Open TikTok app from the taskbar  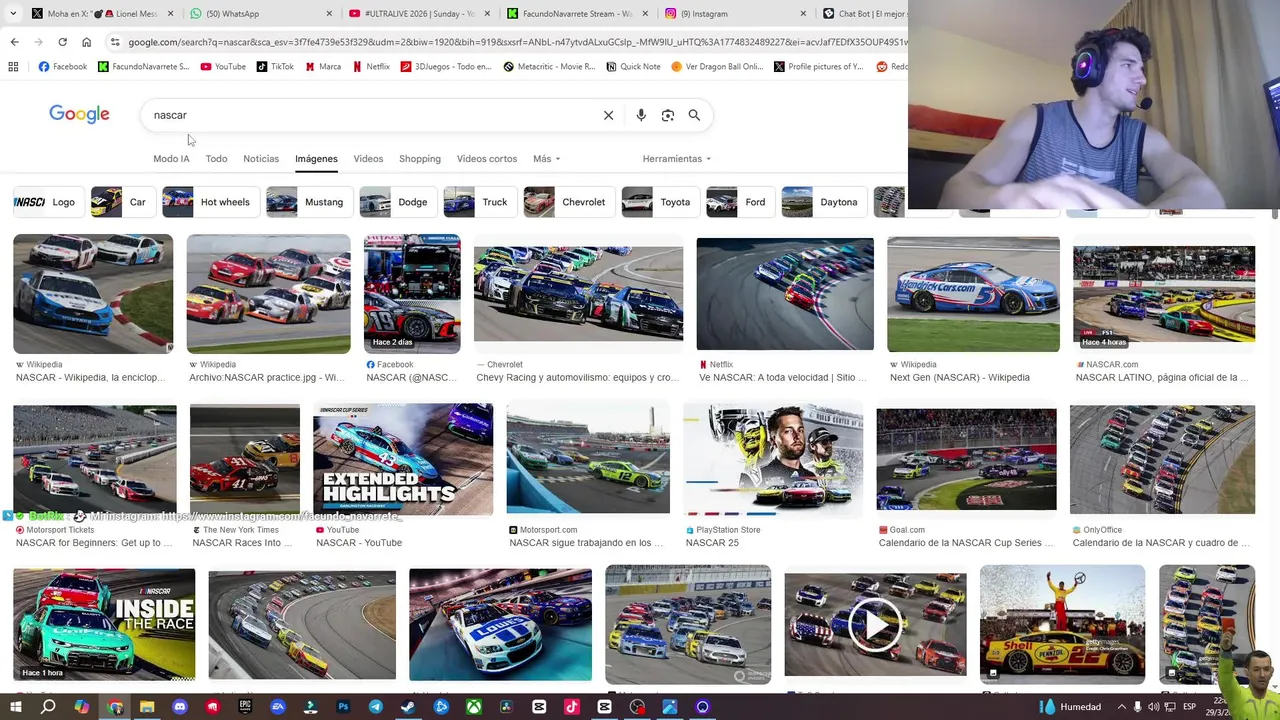tap(572, 707)
